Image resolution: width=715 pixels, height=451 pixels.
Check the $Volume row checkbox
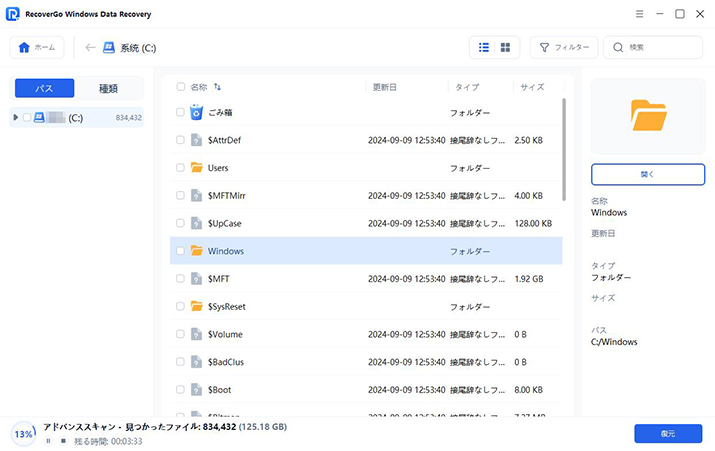(180, 334)
